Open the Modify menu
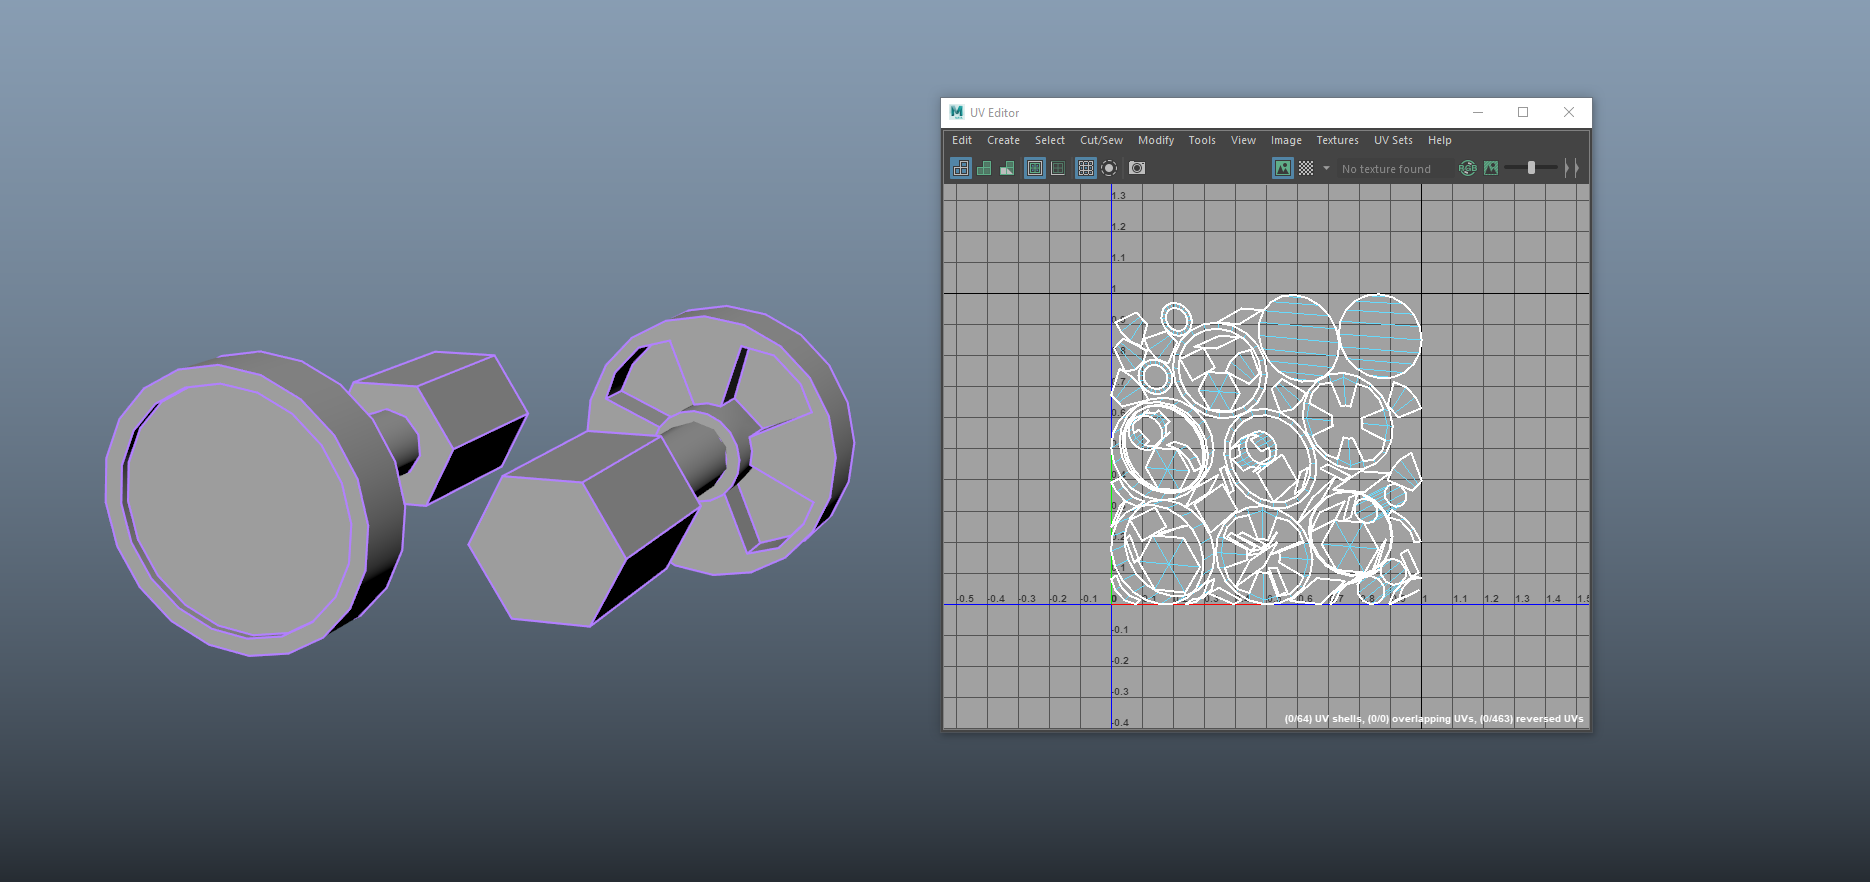This screenshot has width=1870, height=882. (1155, 140)
